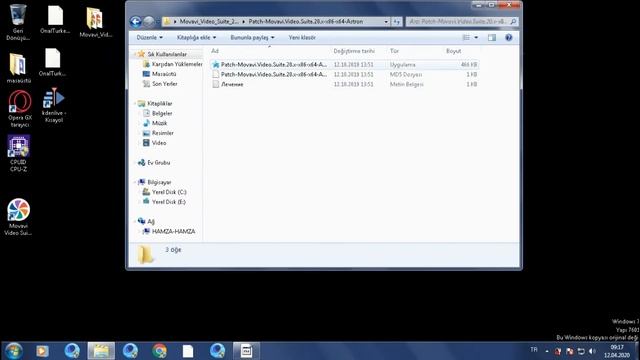
Task: Open Explorer help via the question mark icon
Action: (509, 38)
